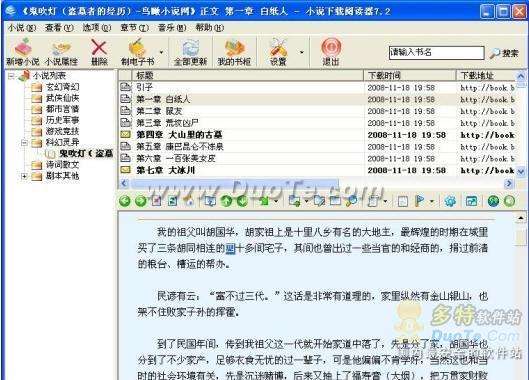Expand the 剧本其他 tree node
529x380 pixels.
(24, 176)
